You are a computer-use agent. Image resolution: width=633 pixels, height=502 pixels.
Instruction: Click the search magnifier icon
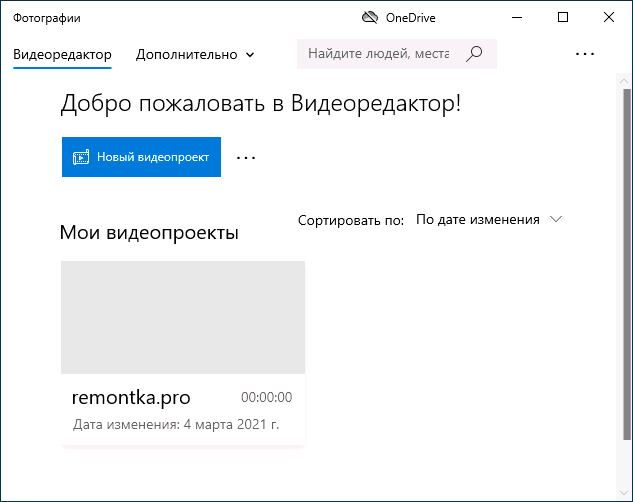tap(474, 54)
